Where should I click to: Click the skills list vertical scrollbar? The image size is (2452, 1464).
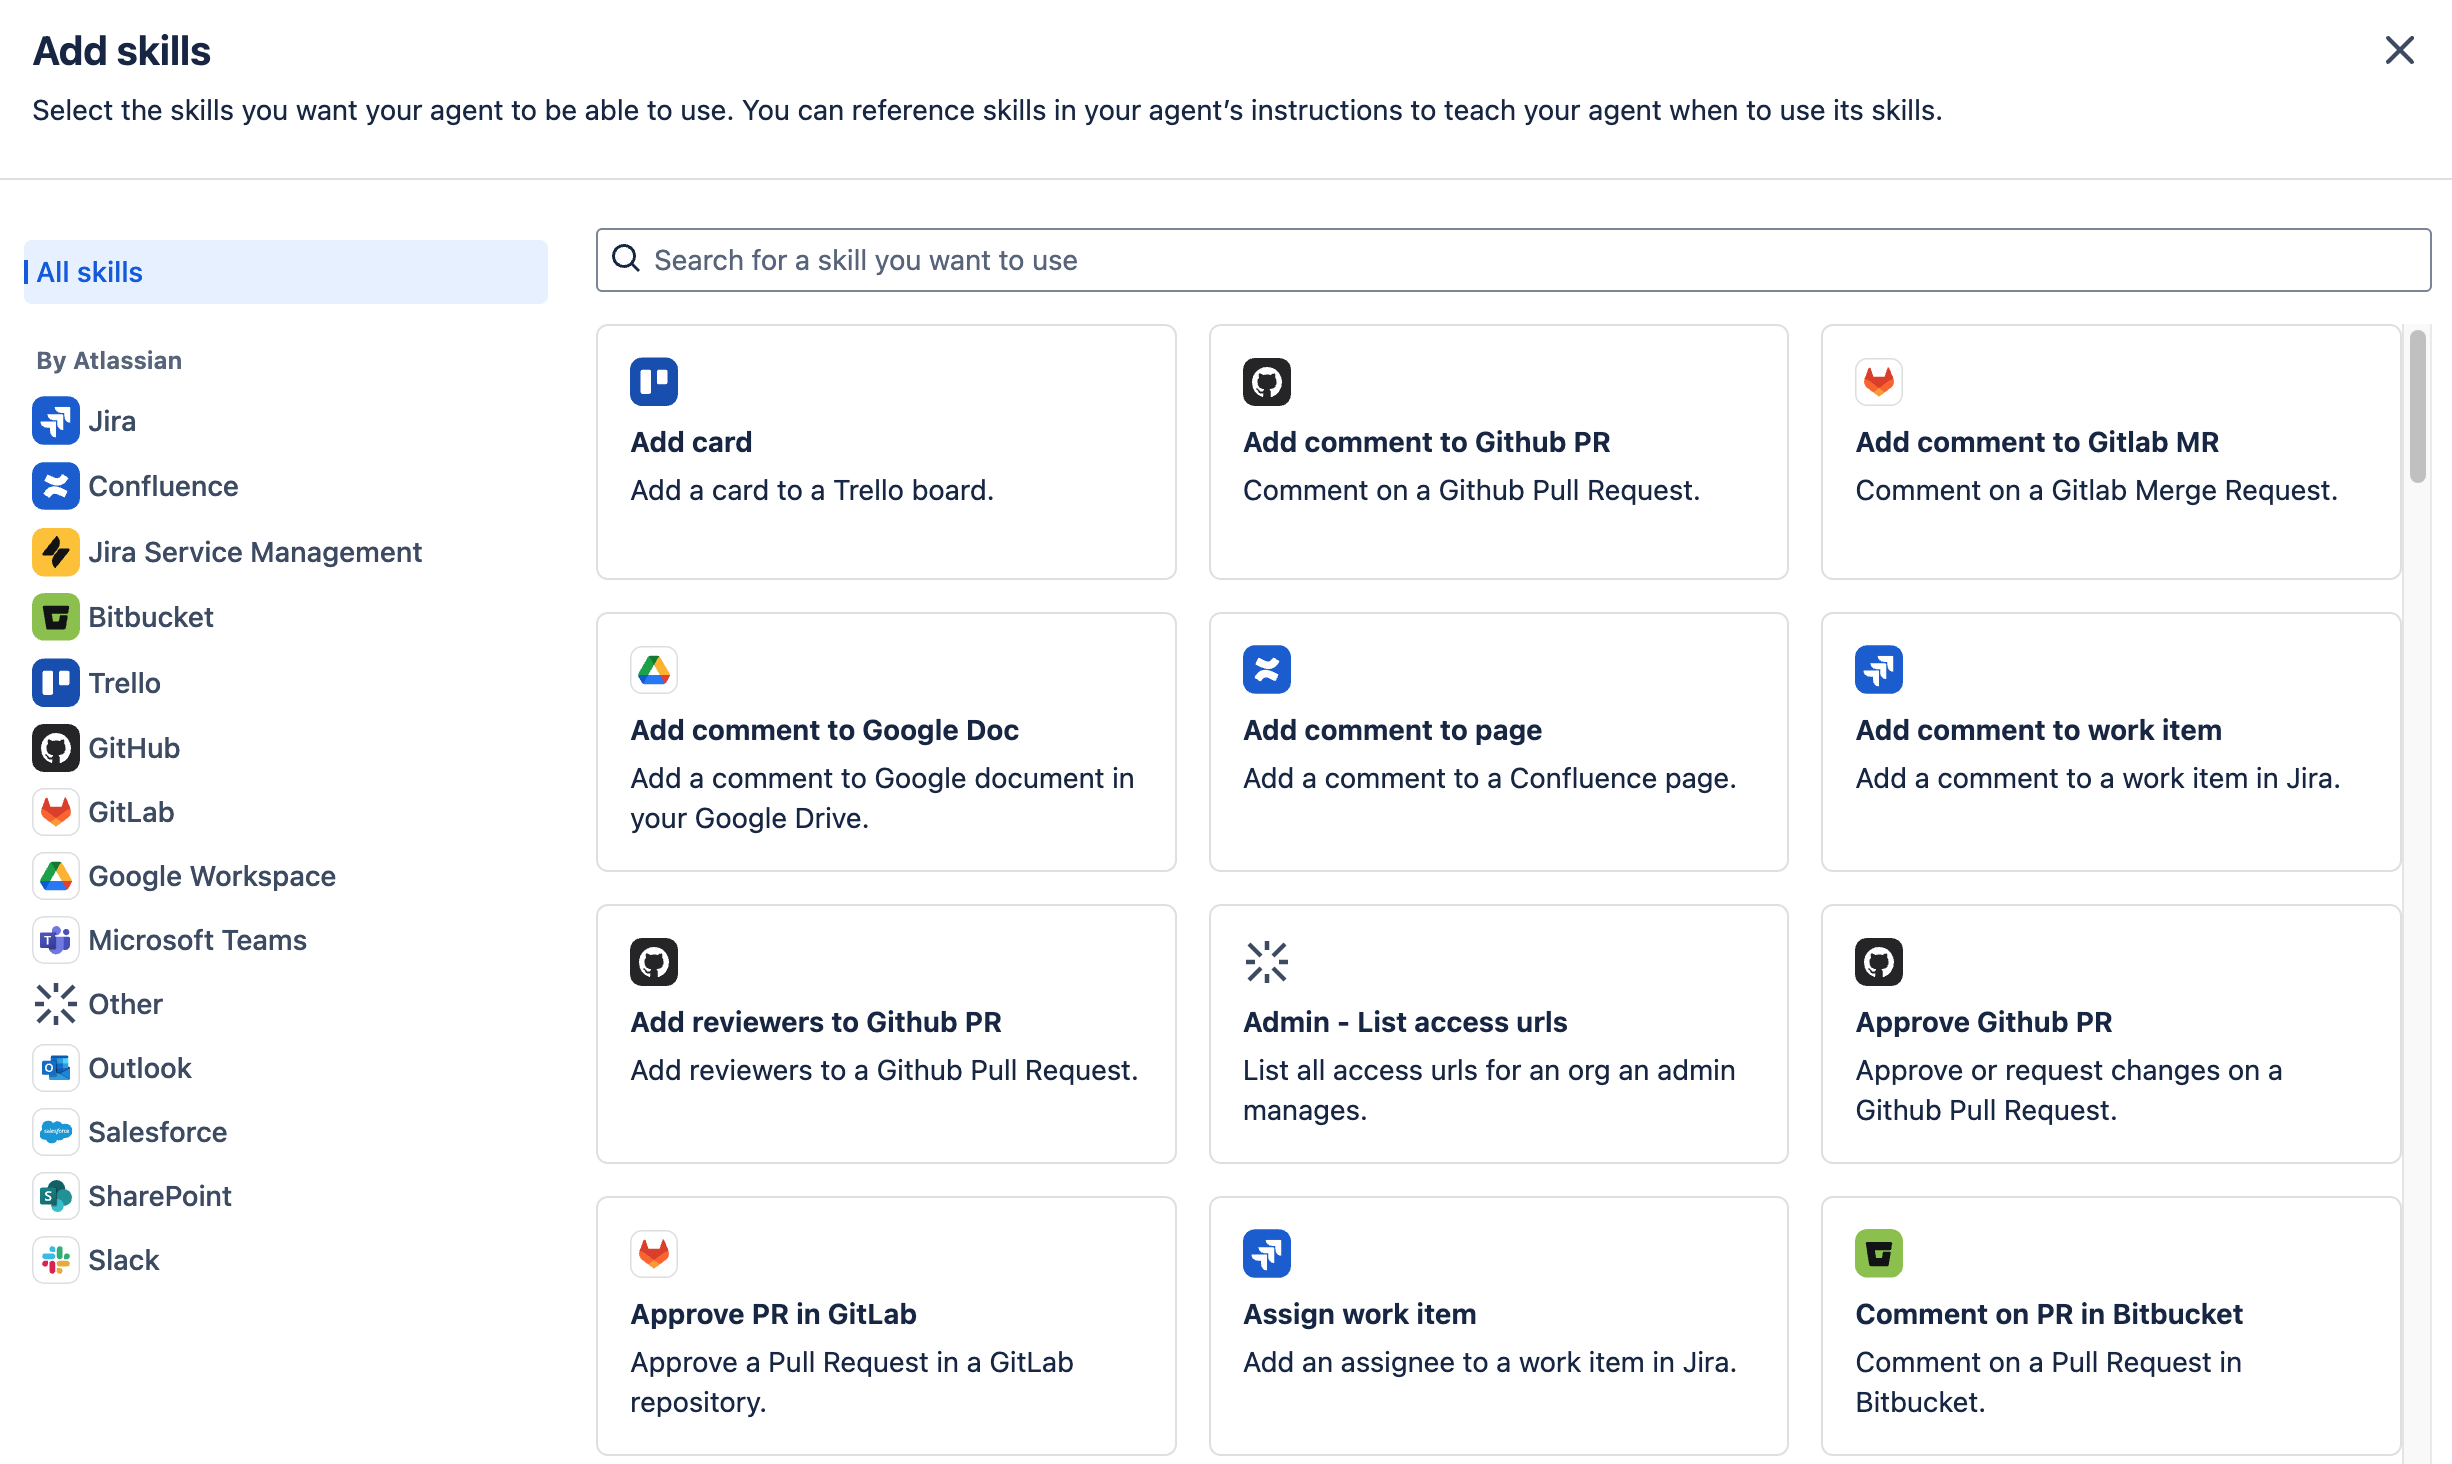[2418, 407]
